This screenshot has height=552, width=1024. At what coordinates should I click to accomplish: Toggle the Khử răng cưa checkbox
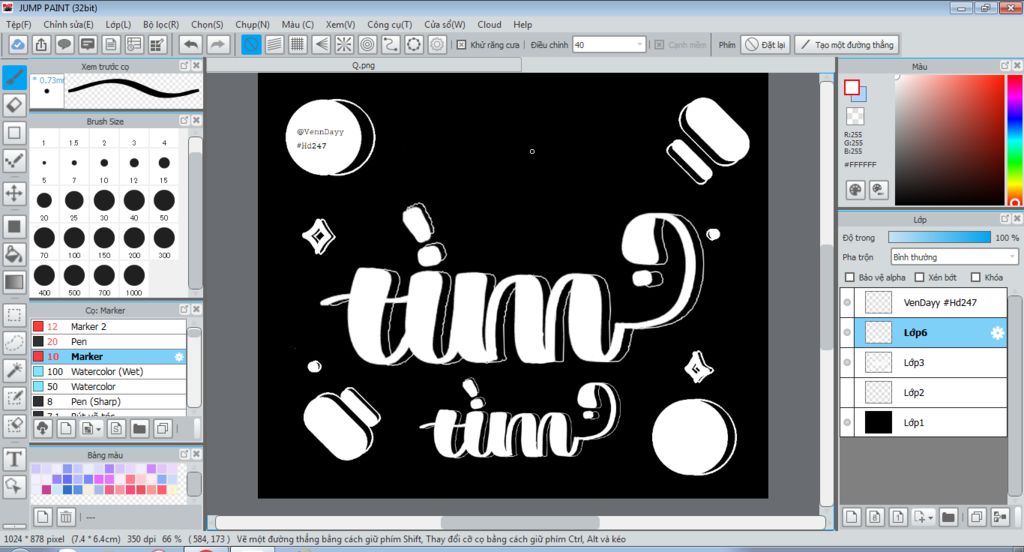(461, 44)
